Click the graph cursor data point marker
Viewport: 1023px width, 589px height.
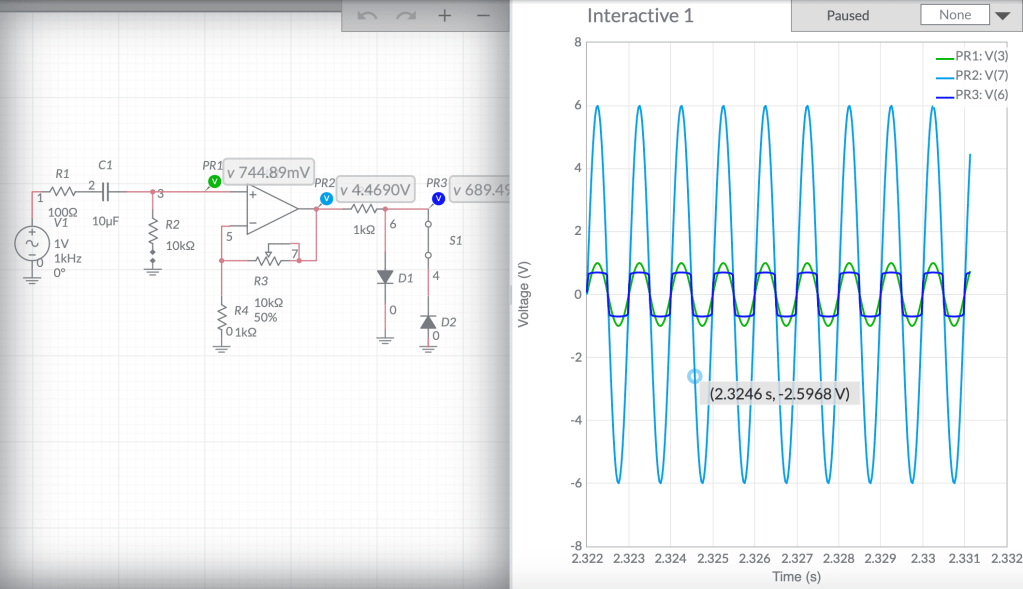pos(695,376)
